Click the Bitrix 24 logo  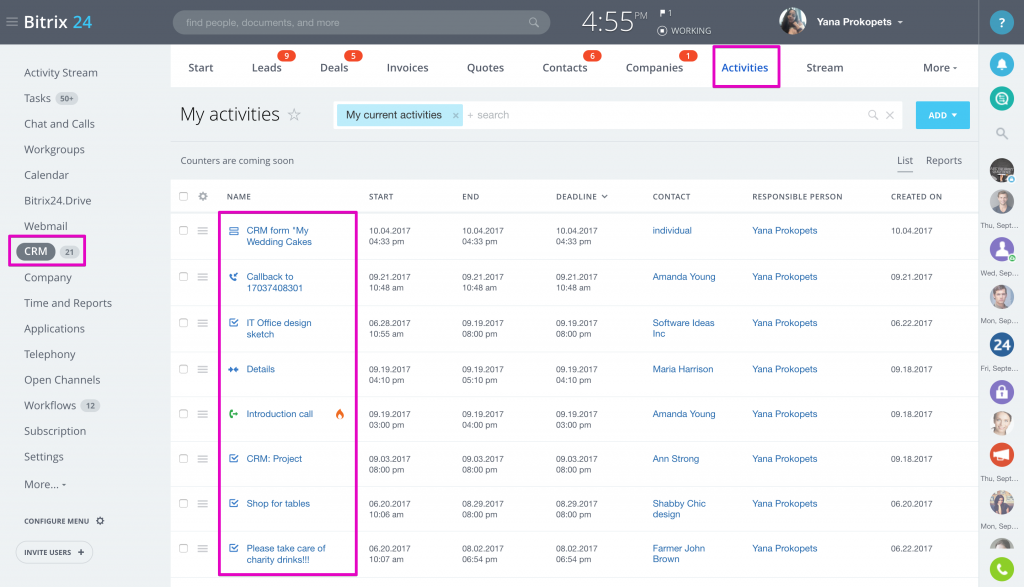57,22
